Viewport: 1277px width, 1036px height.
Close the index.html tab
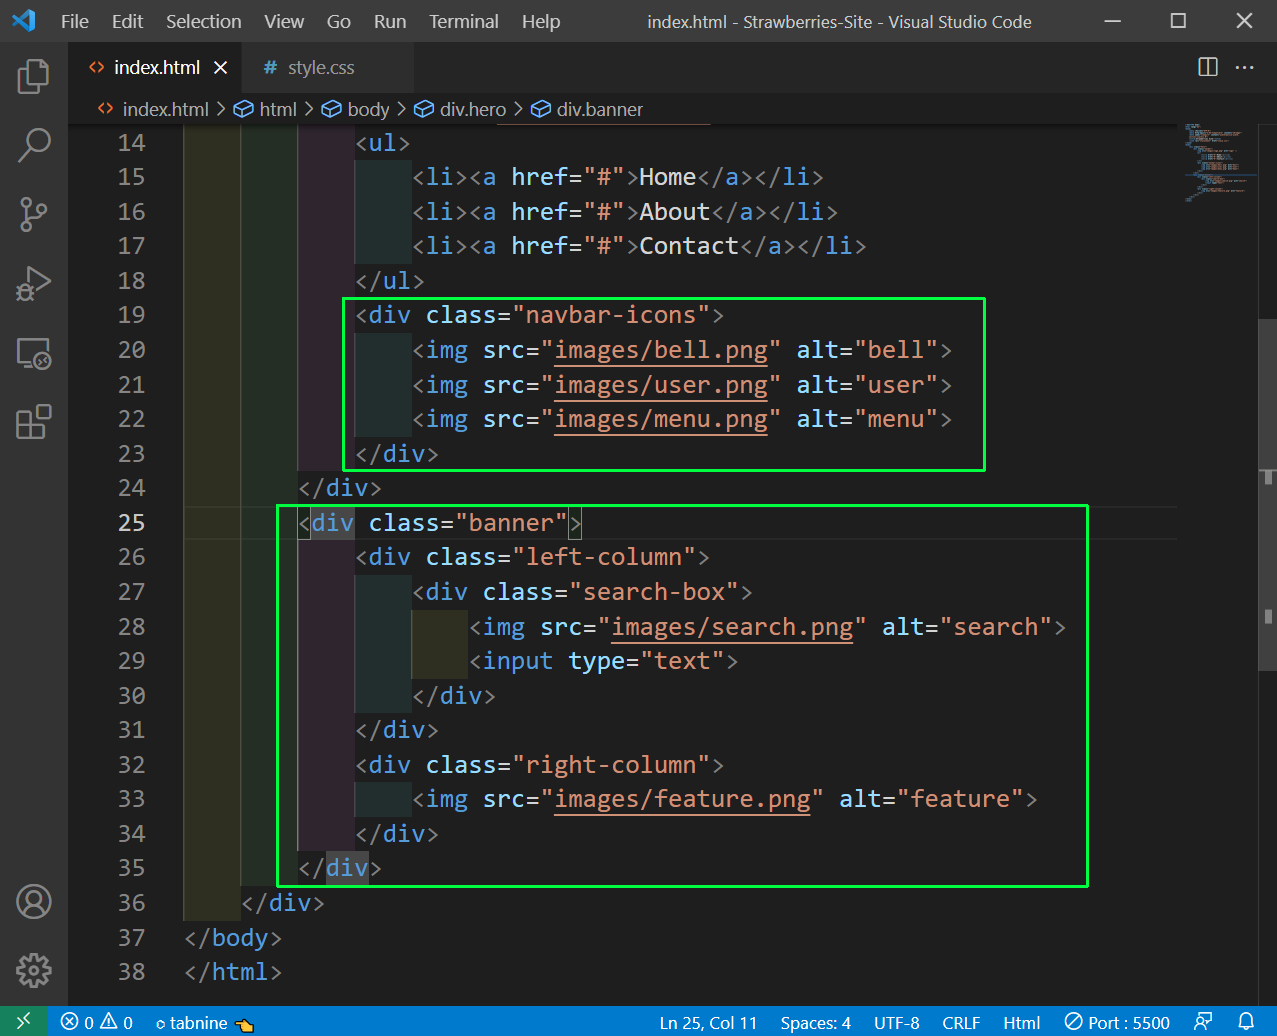[221, 67]
